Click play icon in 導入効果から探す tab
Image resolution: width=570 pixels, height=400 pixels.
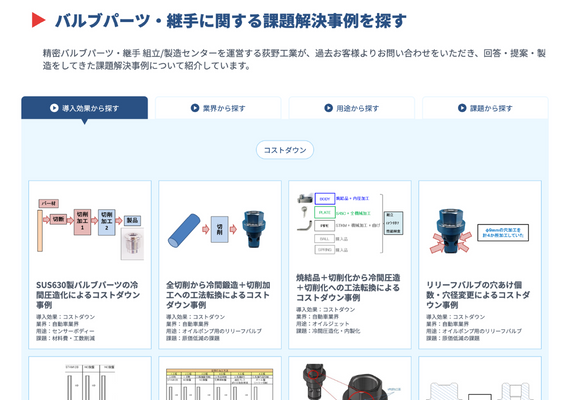[x=54, y=108]
